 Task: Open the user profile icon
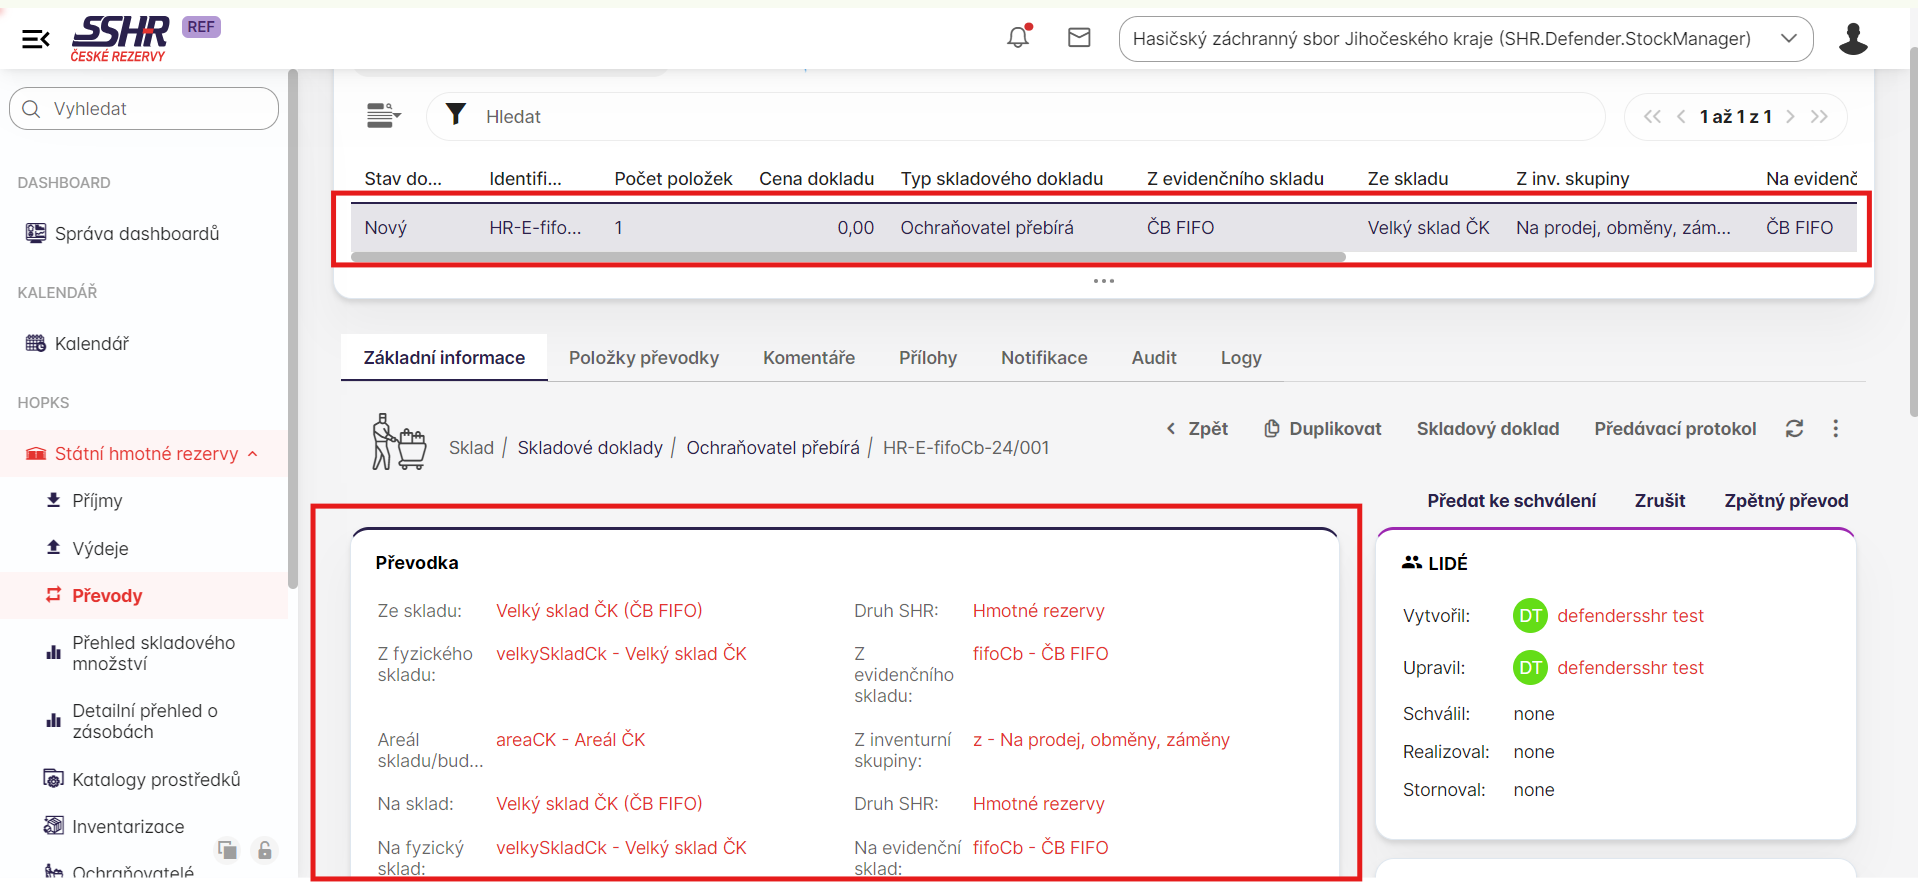coord(1853,39)
